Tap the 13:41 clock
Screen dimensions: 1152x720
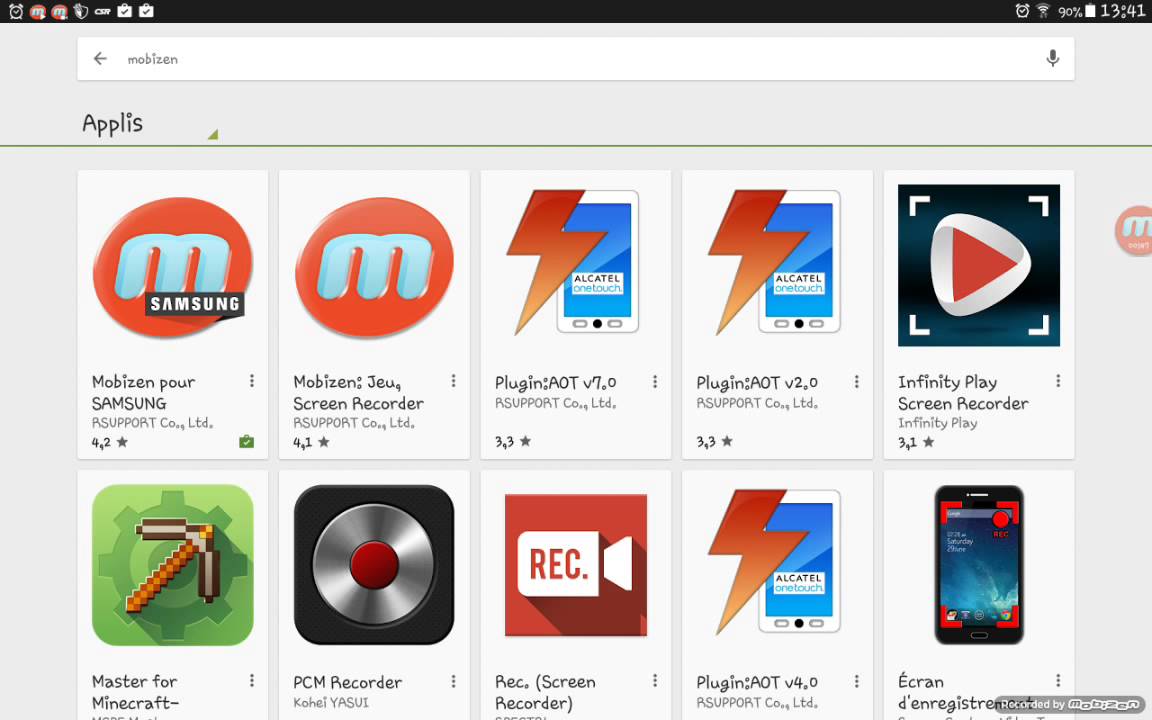pos(1123,11)
